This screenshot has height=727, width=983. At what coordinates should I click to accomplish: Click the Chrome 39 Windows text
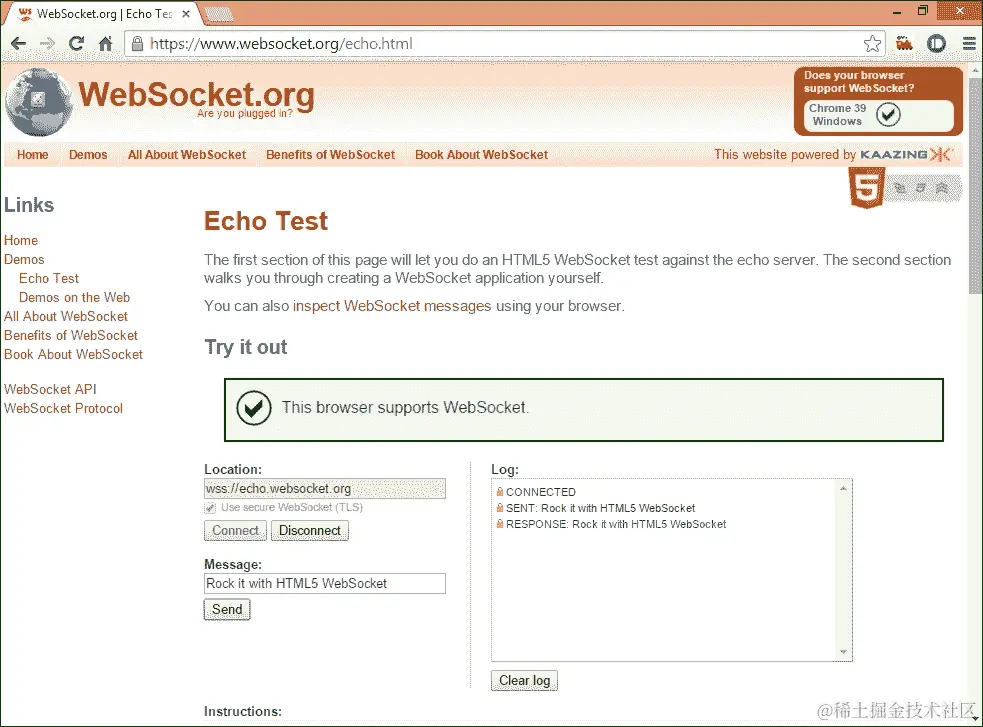[x=838, y=115]
